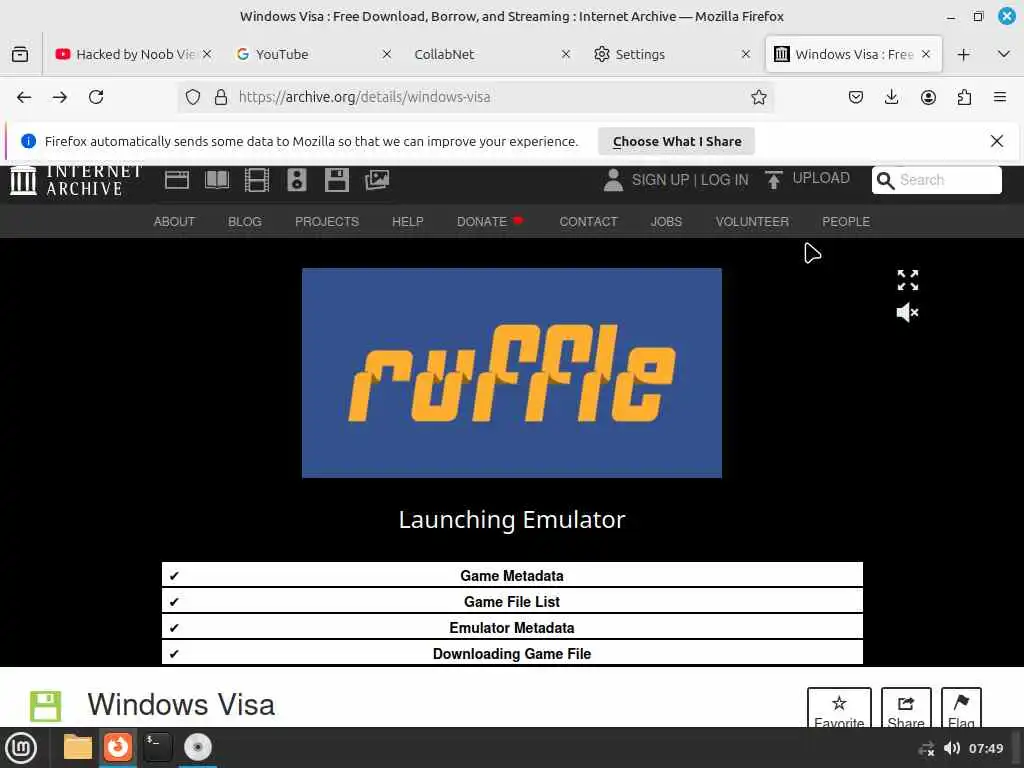Reload the current page
Screen dimensions: 1024x768
[96, 97]
